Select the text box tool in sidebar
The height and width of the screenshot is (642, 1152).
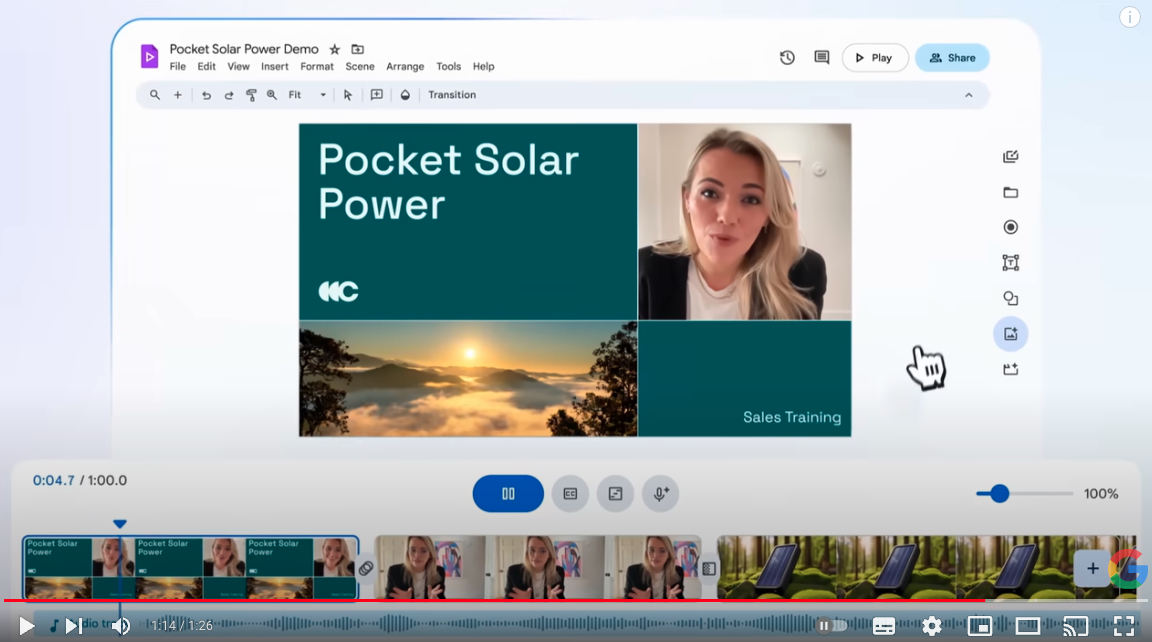1010,263
